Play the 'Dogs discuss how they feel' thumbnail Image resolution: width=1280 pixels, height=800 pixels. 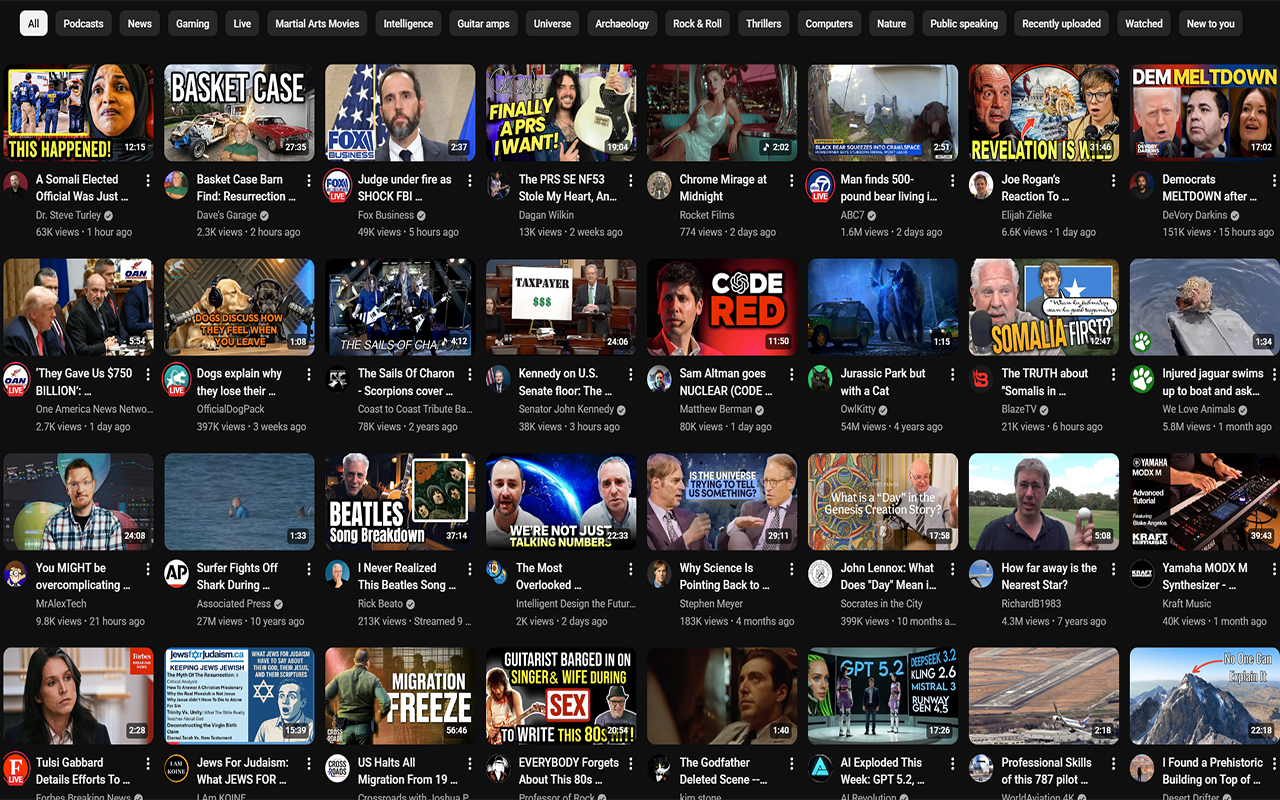pyautogui.click(x=239, y=308)
